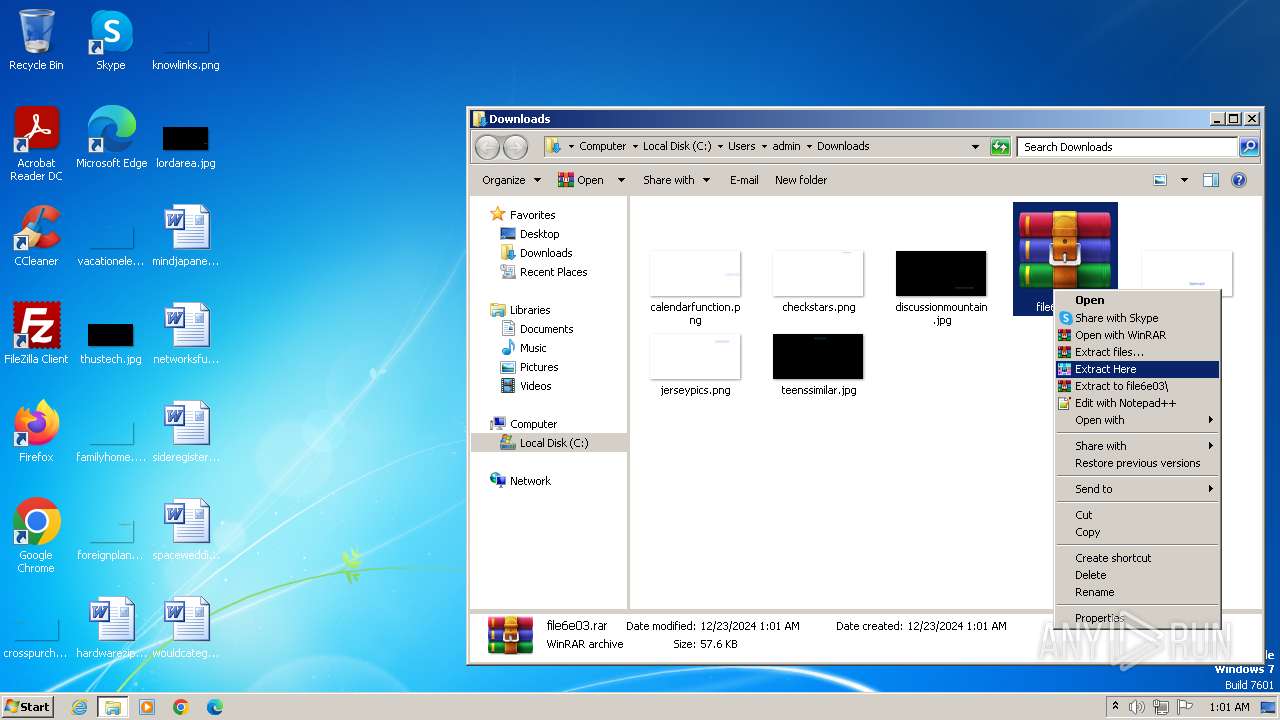
Task: Expand address bar history dropdown
Action: click(976, 147)
